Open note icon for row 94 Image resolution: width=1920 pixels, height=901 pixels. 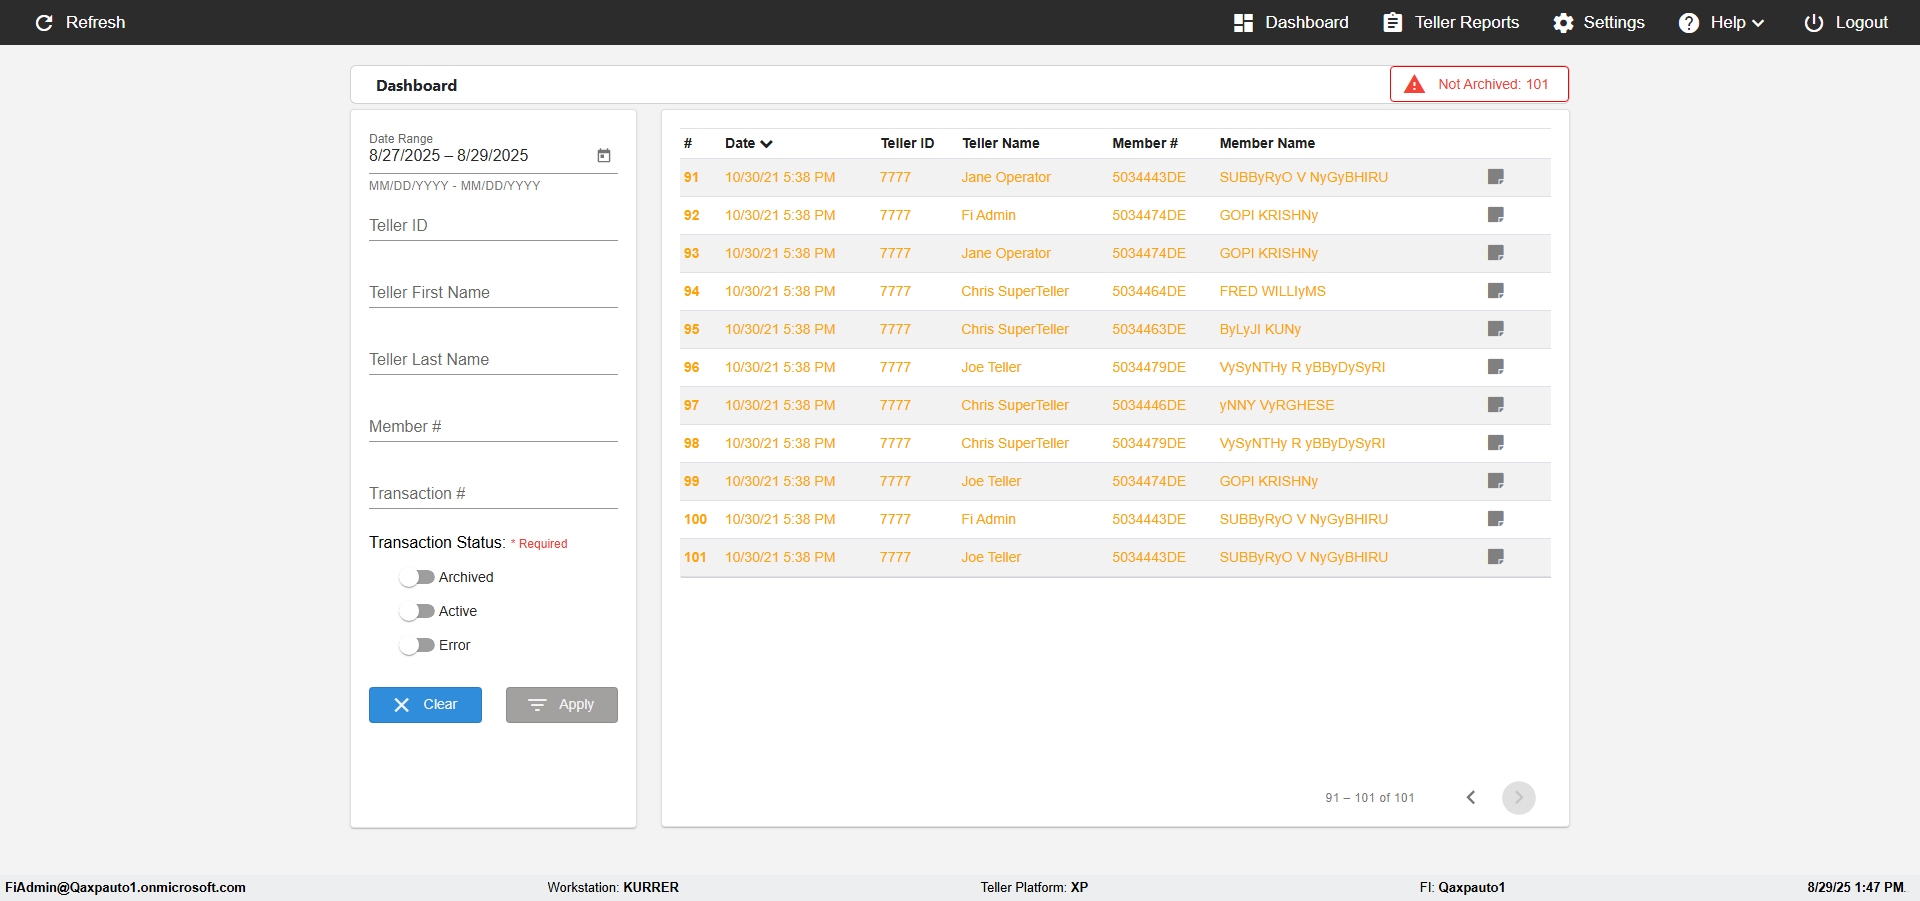pos(1496,291)
